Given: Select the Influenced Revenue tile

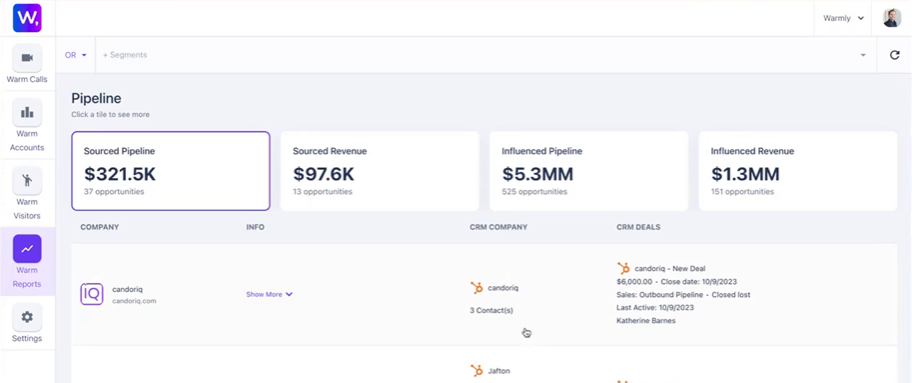Looking at the screenshot, I should point(797,171).
